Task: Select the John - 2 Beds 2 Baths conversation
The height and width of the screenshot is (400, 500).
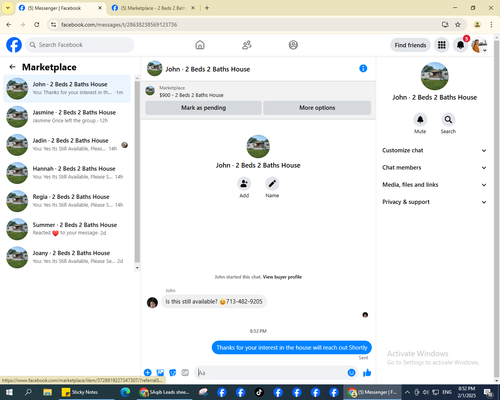Action: point(67,89)
